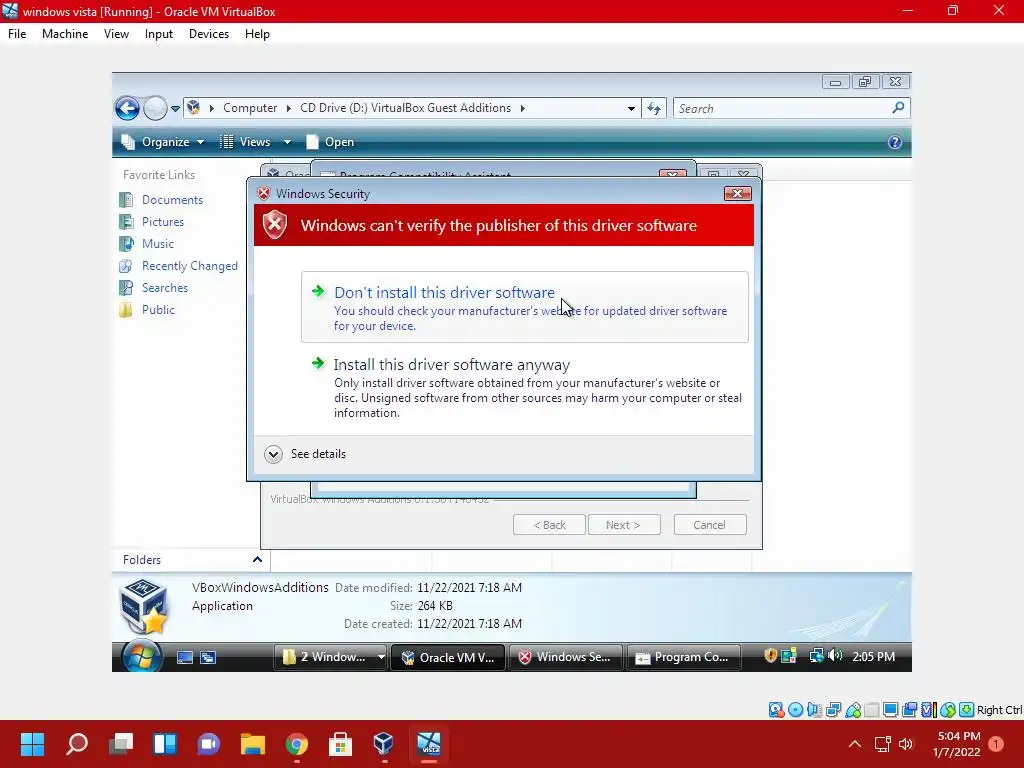Screen dimensions: 1024x768
Task: Click the VirtualBox USB indicator
Action: [853, 710]
